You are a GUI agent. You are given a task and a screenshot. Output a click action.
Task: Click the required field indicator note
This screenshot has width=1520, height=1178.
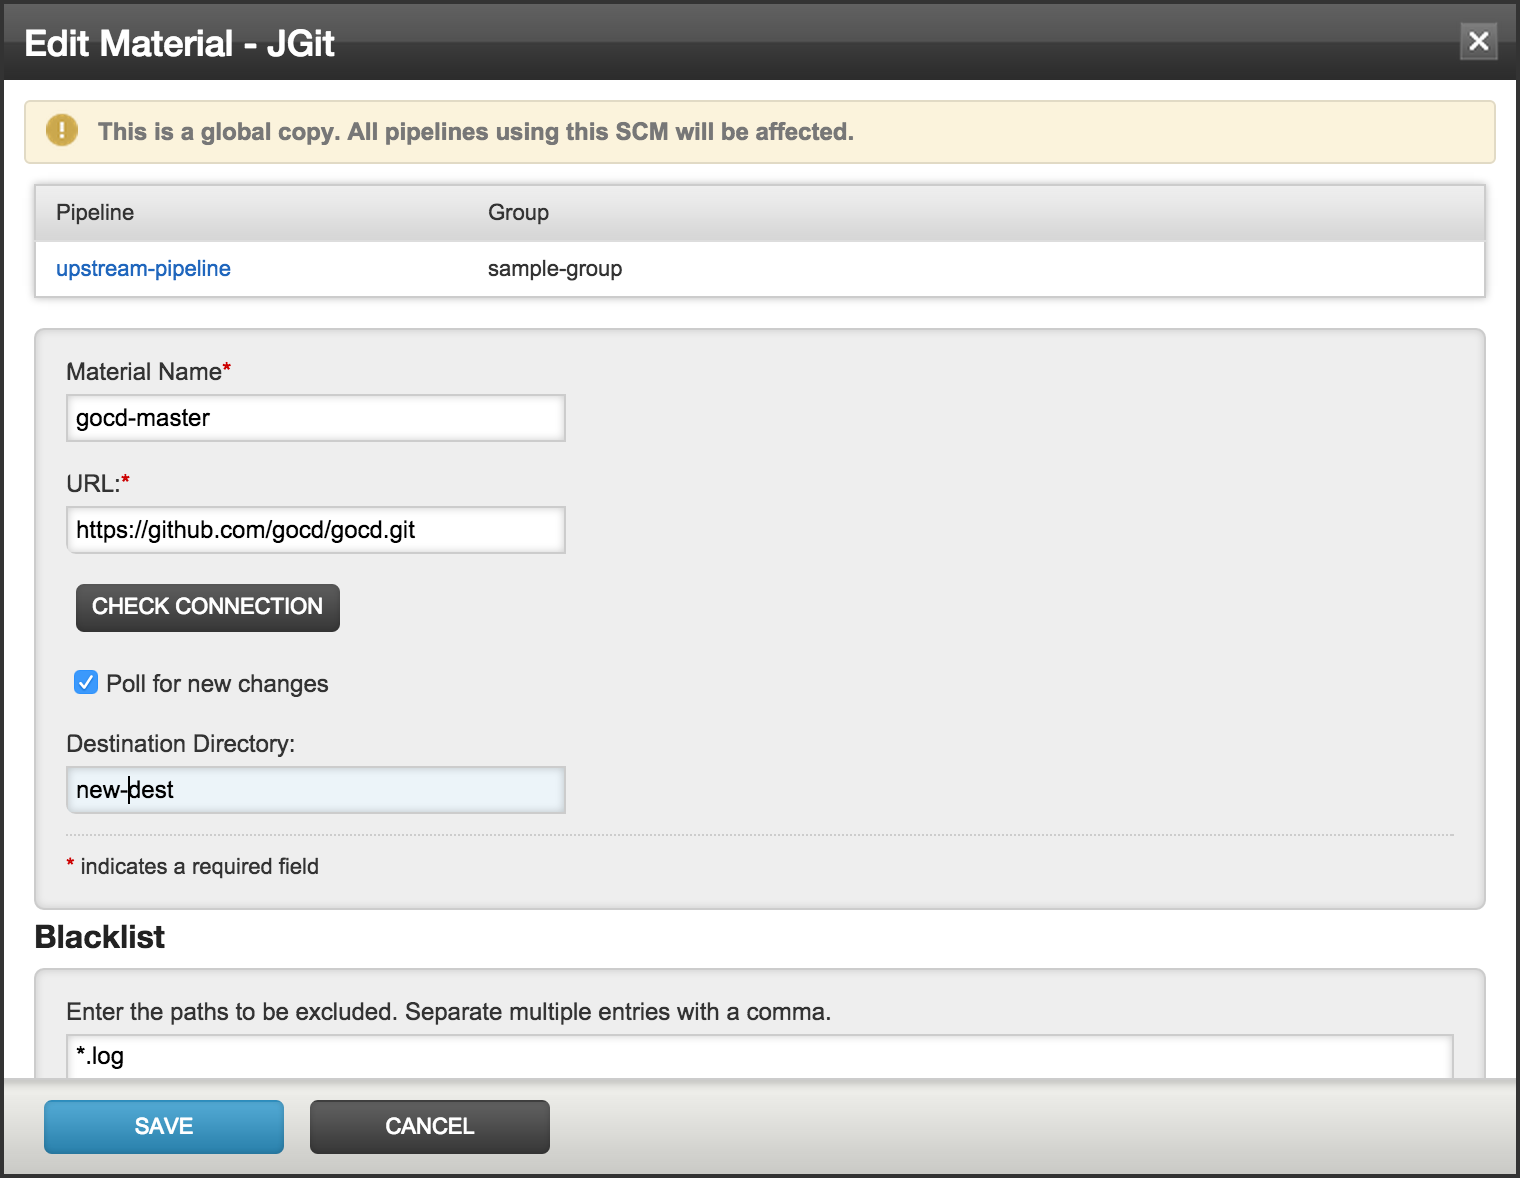198,867
